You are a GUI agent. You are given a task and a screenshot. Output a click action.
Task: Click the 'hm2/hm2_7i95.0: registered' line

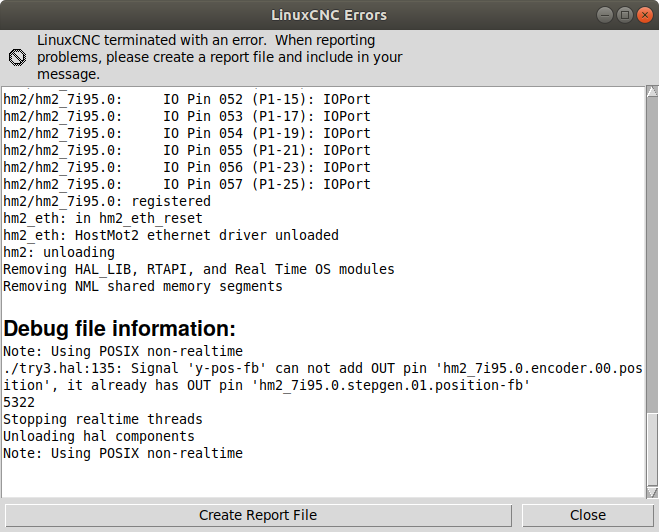click(x=107, y=201)
